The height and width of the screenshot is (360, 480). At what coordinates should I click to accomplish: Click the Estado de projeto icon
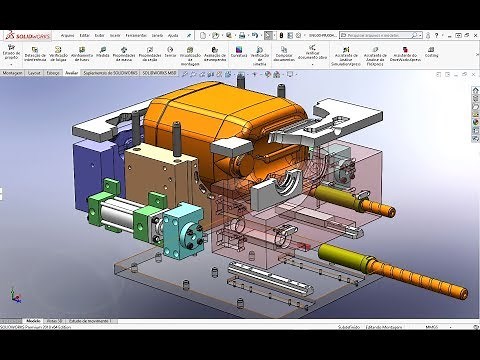pos(11,52)
